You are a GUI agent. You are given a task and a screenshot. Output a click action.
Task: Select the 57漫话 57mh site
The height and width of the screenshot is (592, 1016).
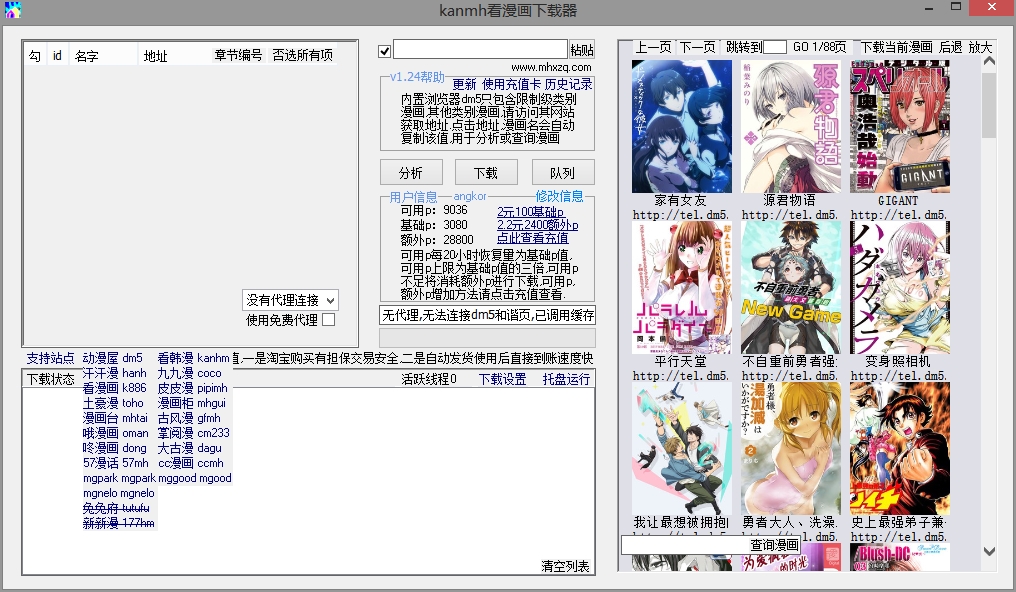coord(116,462)
